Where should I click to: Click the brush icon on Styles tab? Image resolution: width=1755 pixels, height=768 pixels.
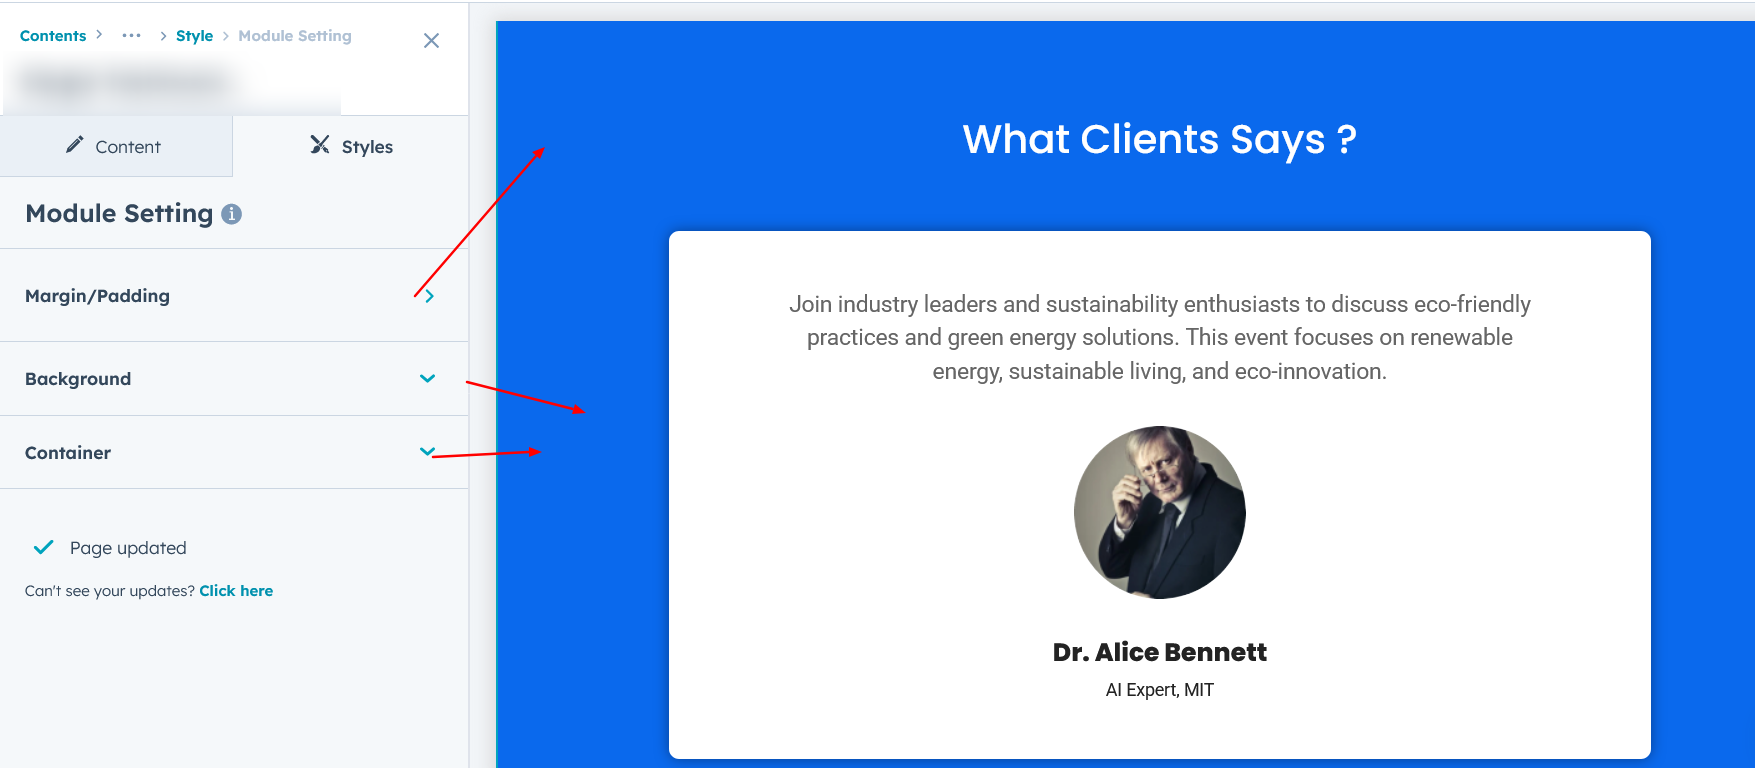coord(320,145)
